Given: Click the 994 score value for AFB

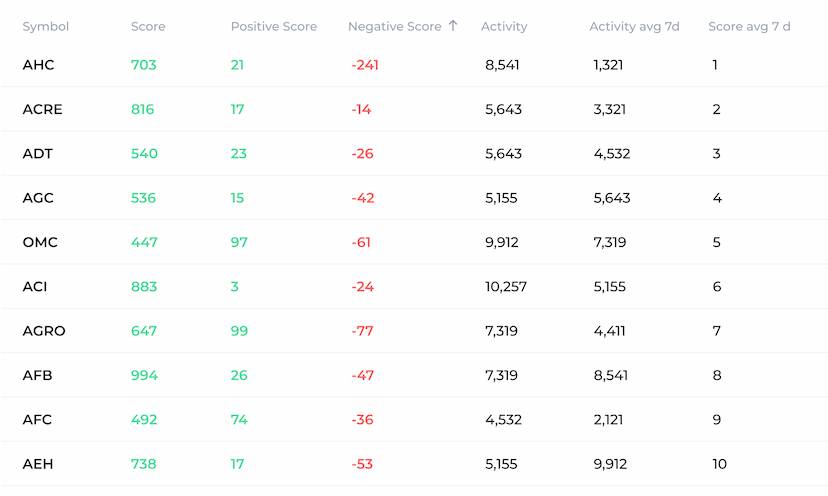Looking at the screenshot, I should point(144,375).
